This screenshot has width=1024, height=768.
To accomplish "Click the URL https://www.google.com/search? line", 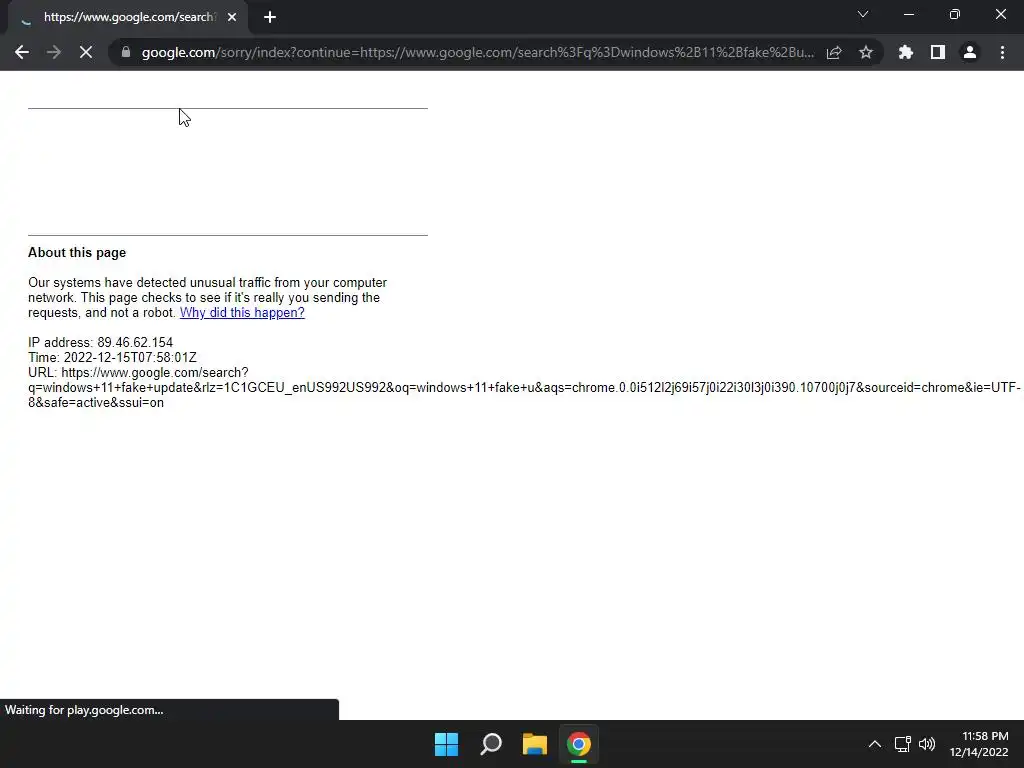I will (138, 372).
